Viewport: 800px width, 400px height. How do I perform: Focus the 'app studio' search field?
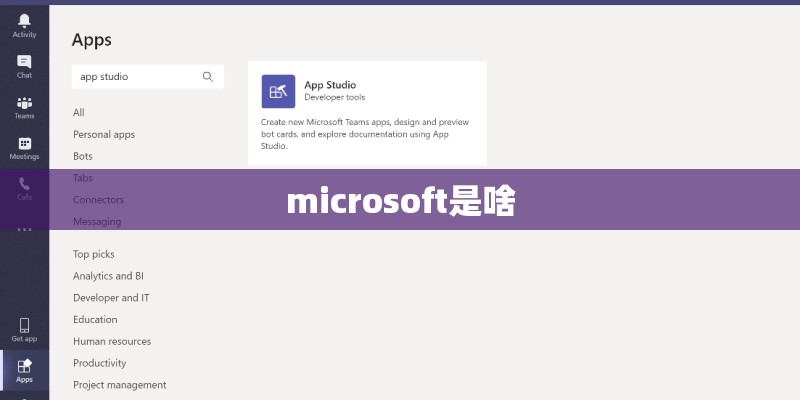click(147, 77)
